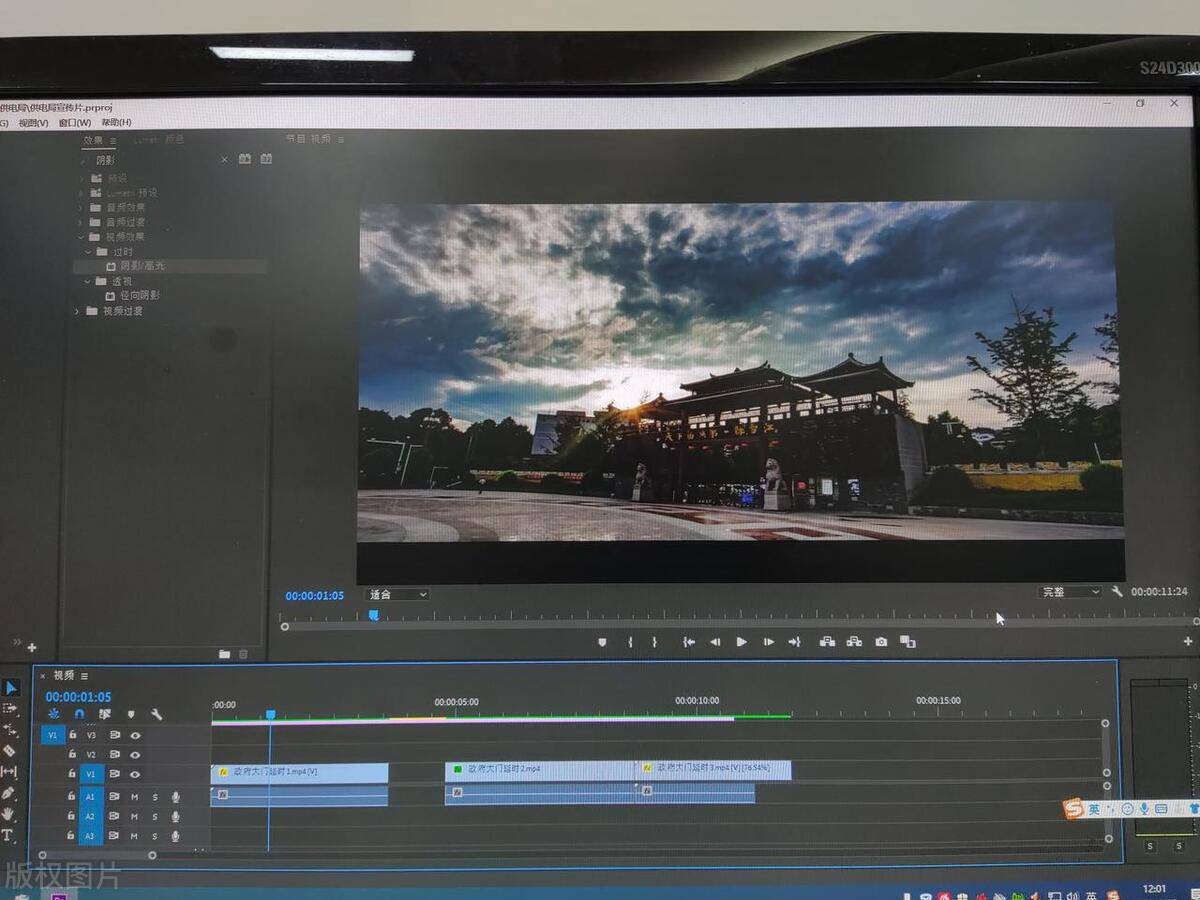Solo audio track A2

click(x=154, y=817)
